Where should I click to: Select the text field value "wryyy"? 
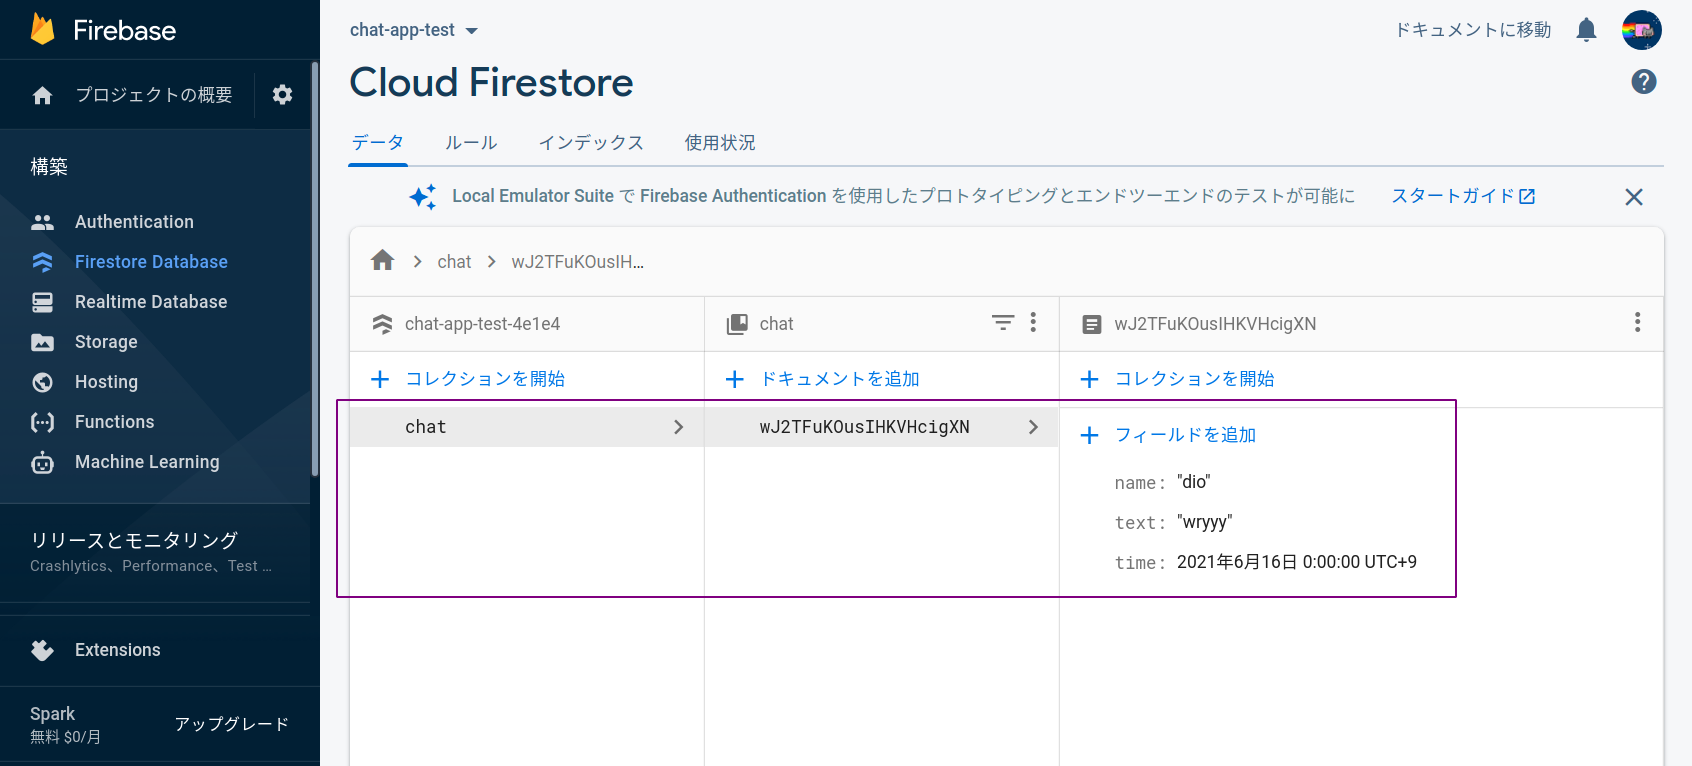coord(1204,522)
